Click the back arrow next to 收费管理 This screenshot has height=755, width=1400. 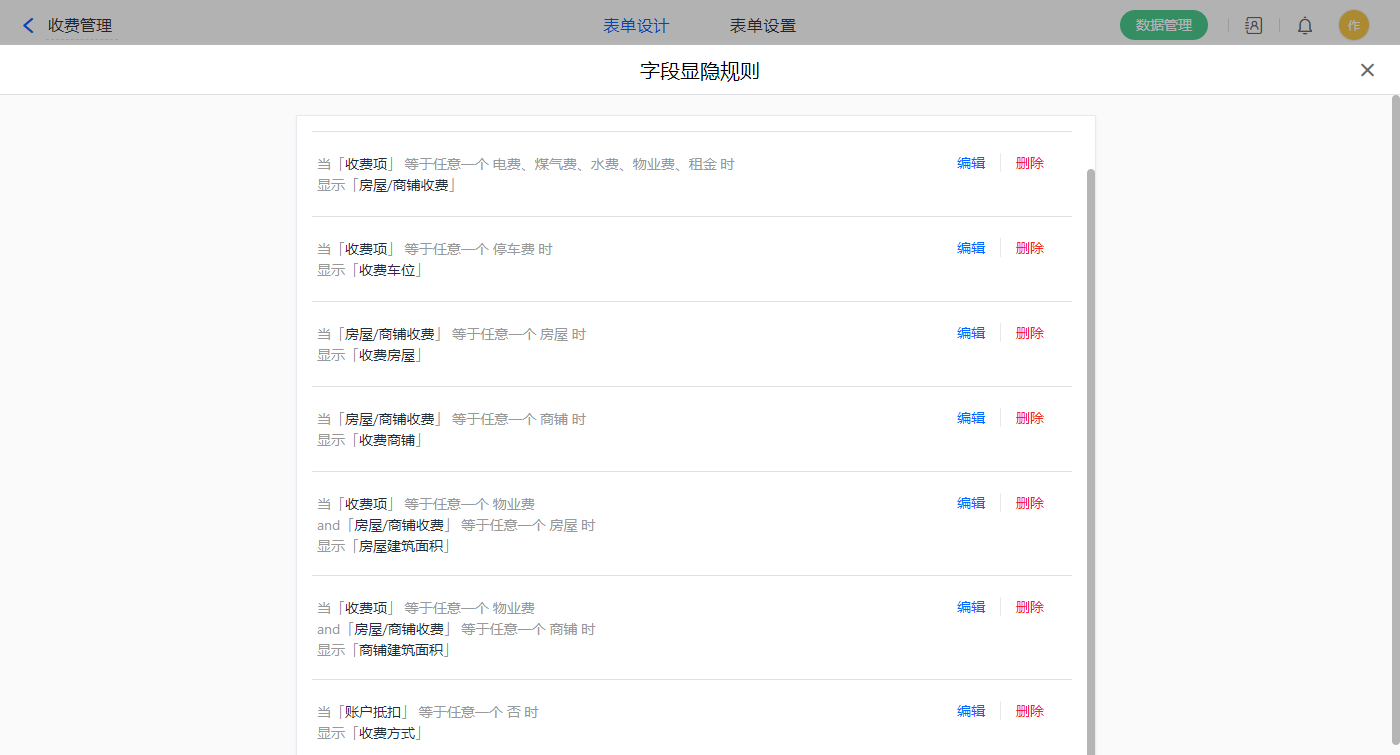click(28, 26)
